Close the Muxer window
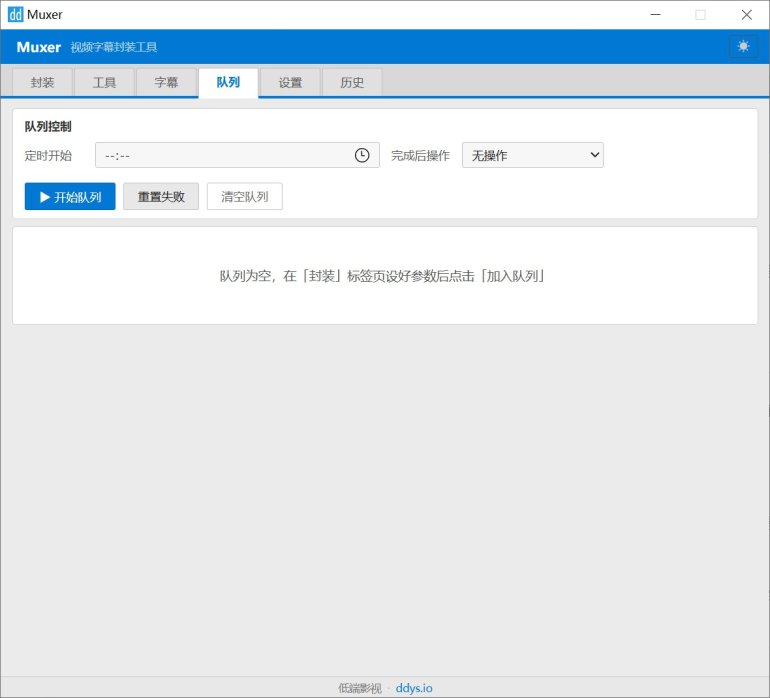The image size is (770, 698). pos(746,15)
